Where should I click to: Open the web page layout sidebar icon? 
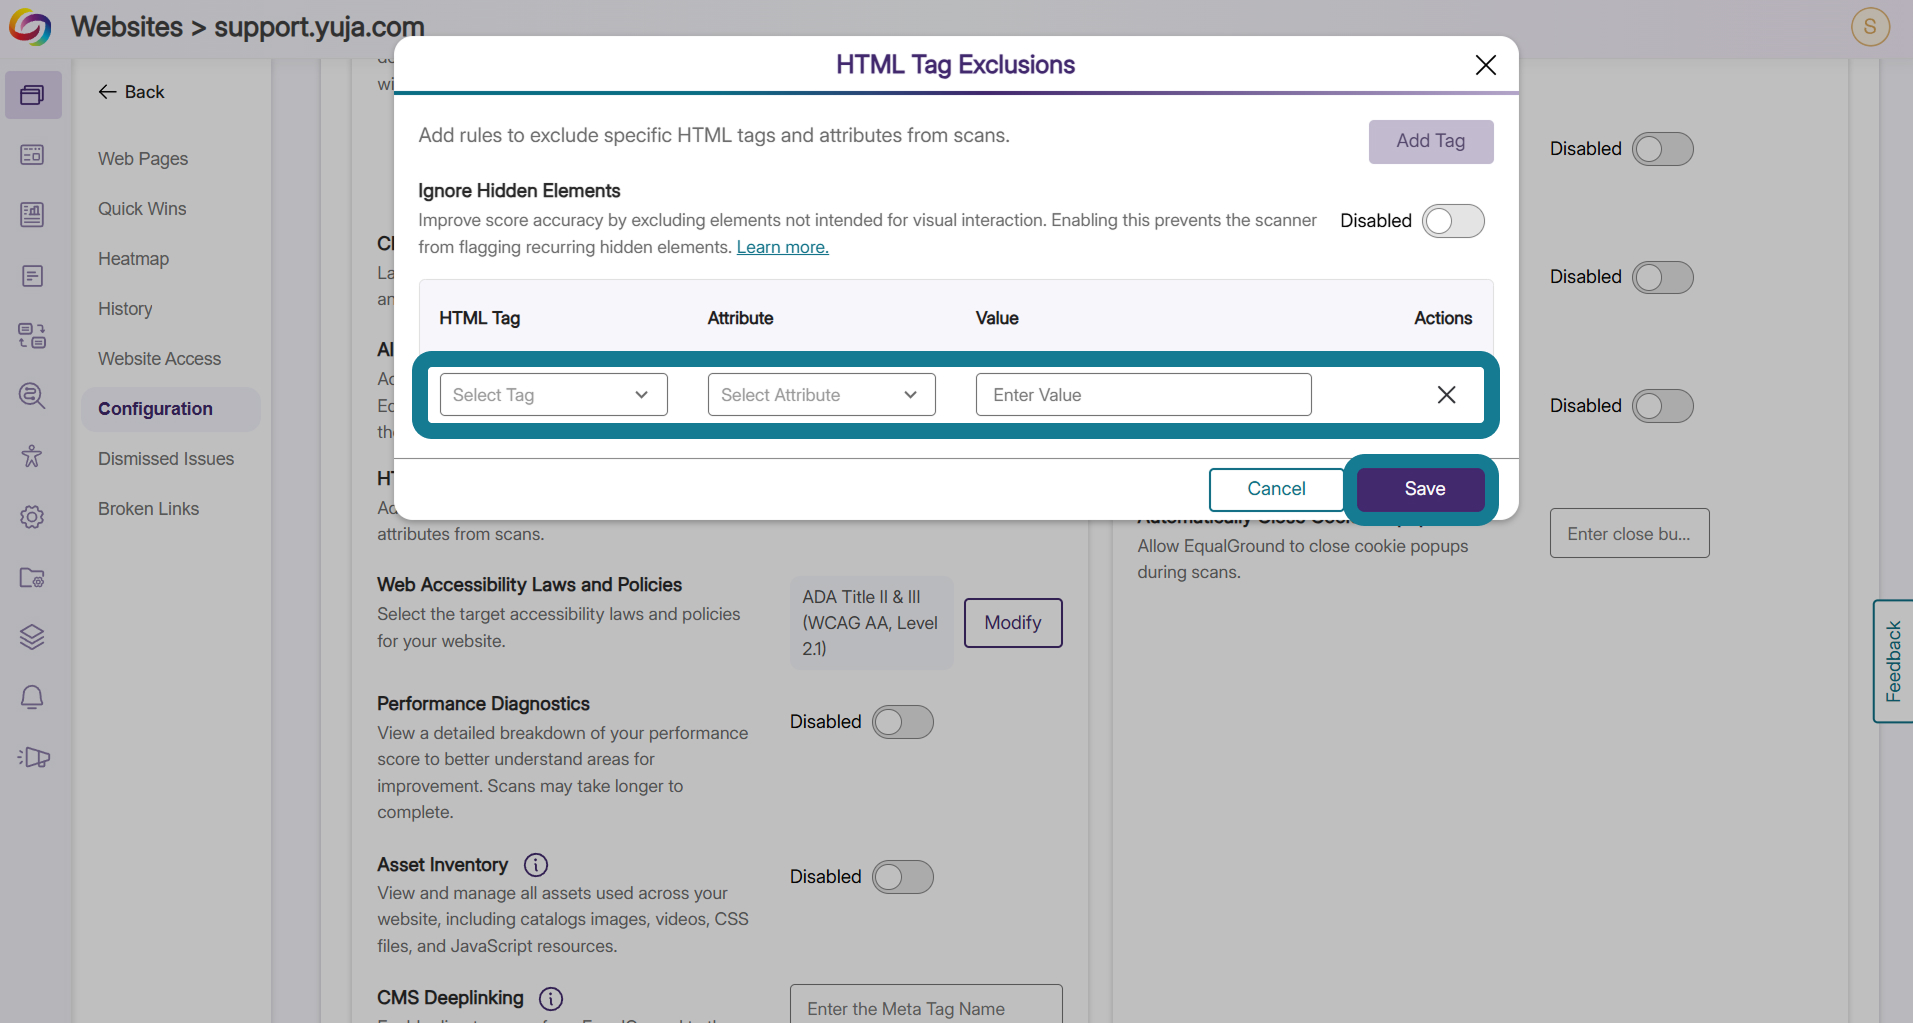(x=33, y=155)
